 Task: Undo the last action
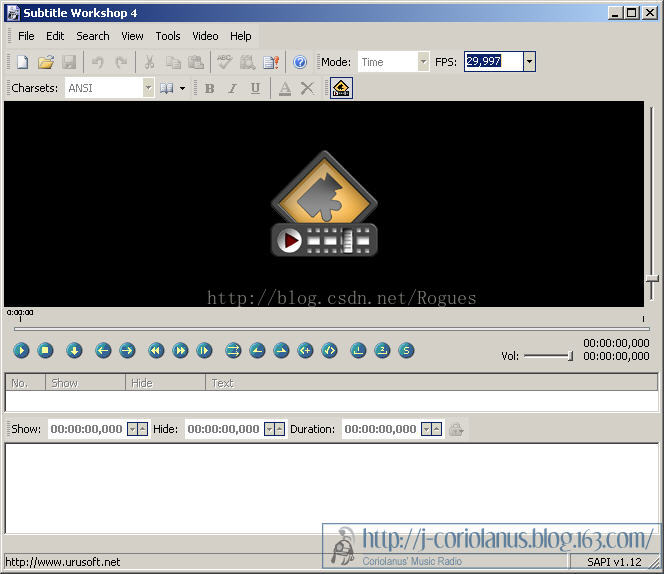(x=98, y=62)
